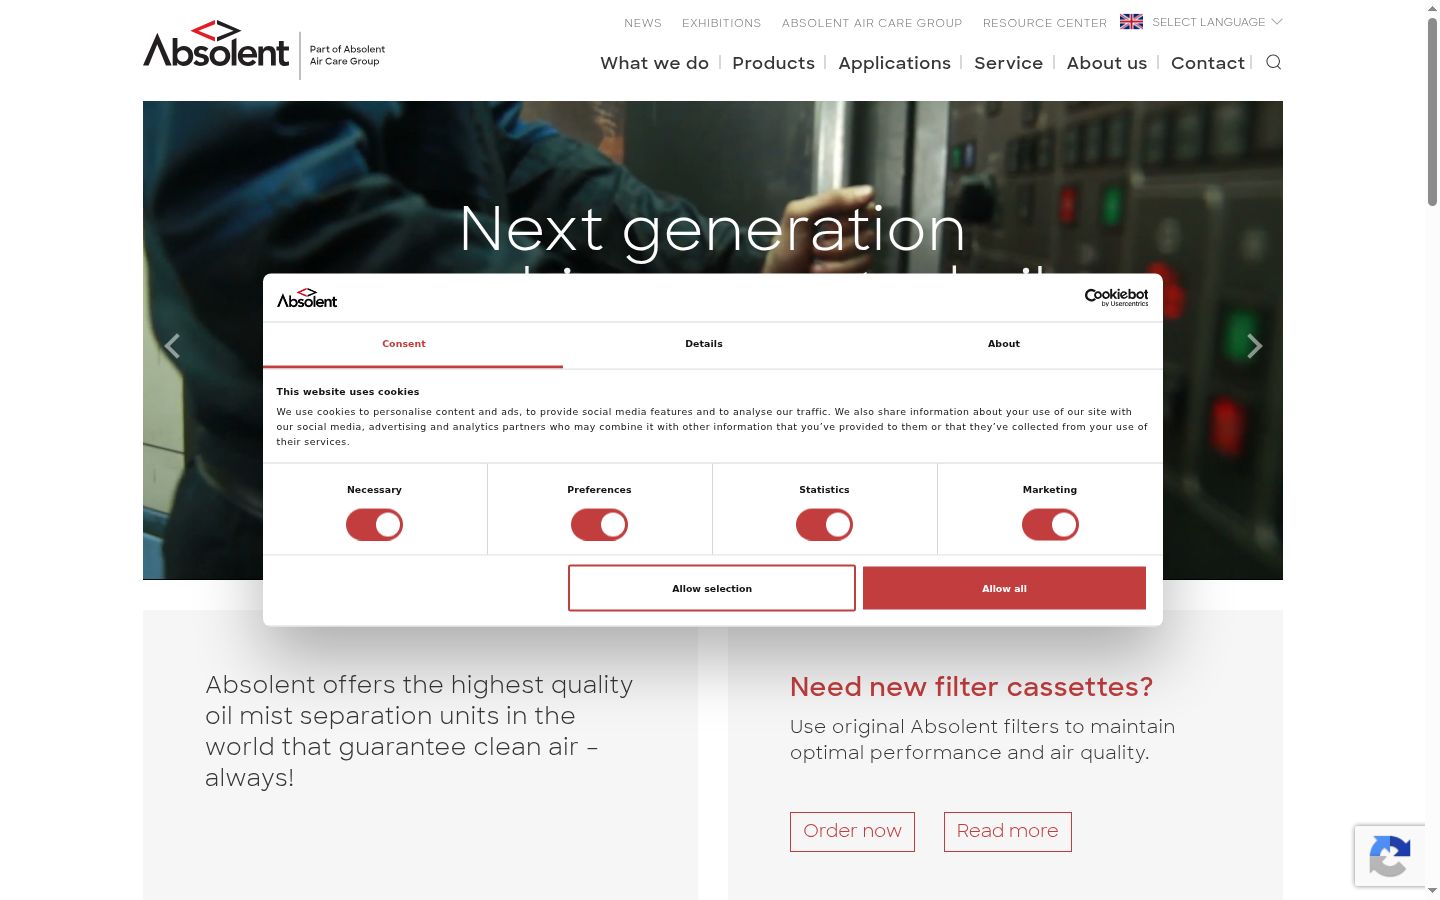
Task: Open the Select Language dropdown
Action: pyautogui.click(x=1217, y=22)
